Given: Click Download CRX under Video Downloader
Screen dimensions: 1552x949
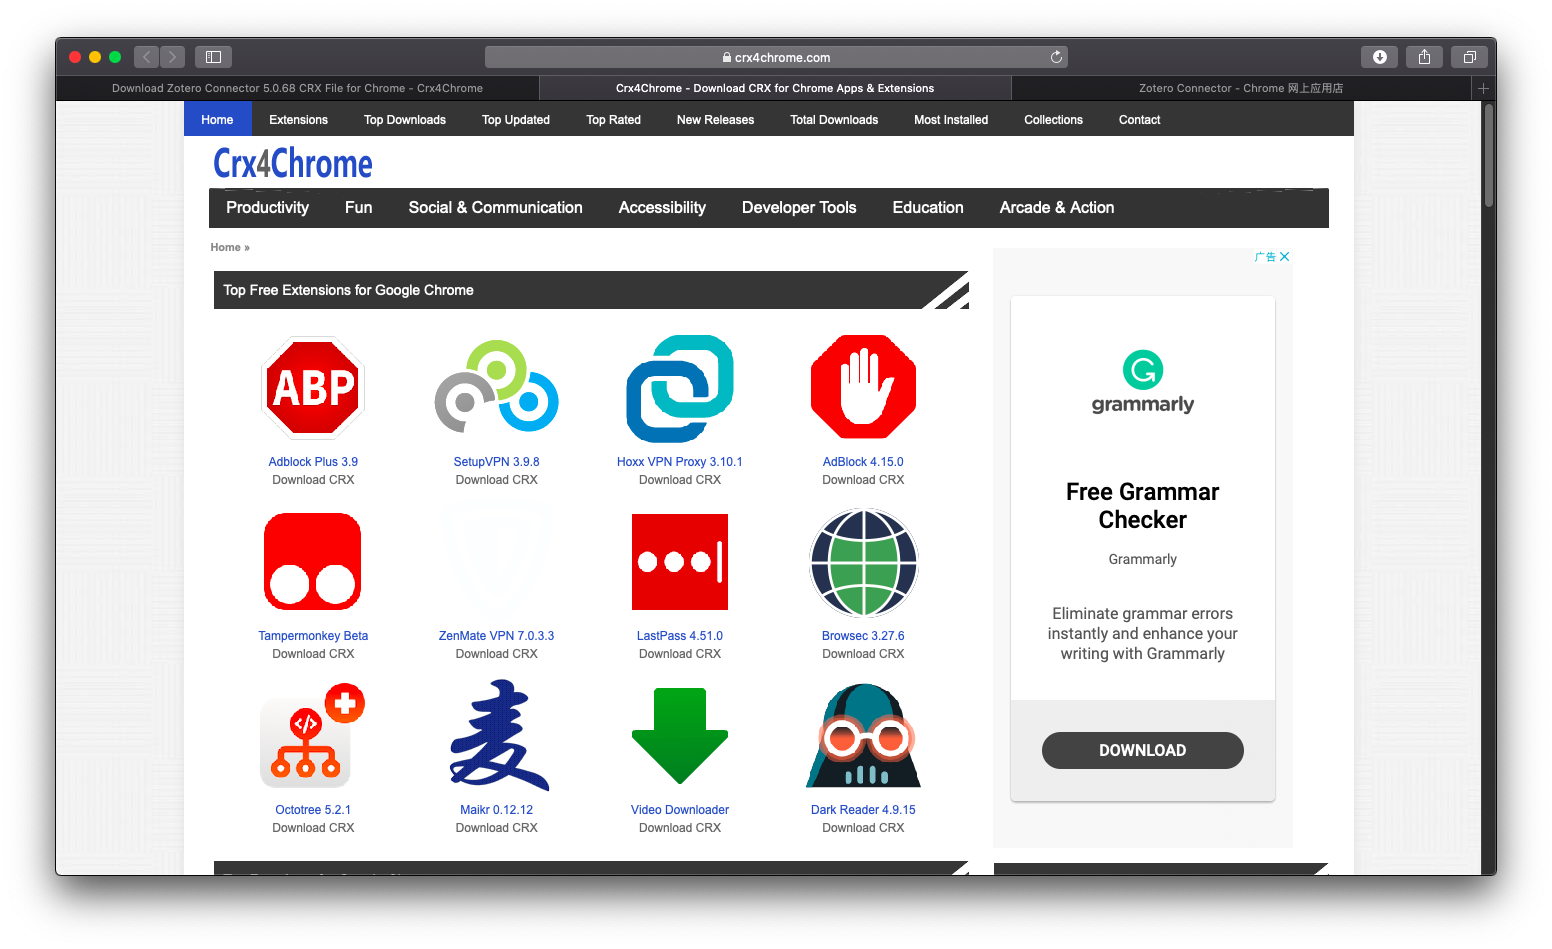Looking at the screenshot, I should coord(680,828).
